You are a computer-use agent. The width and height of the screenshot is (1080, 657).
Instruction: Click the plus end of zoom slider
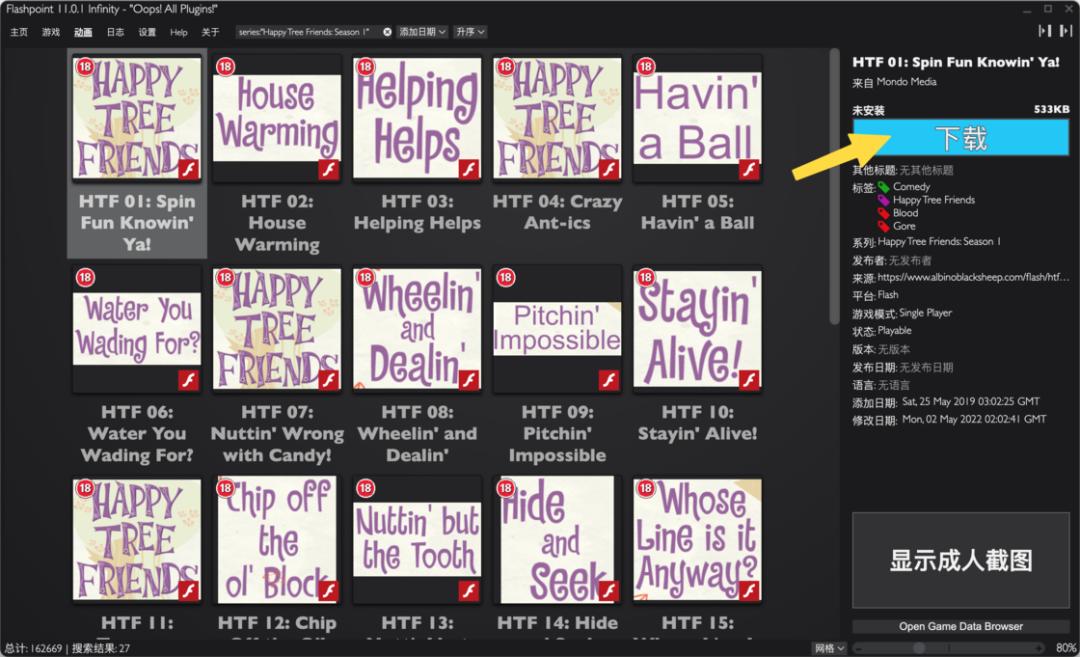click(1039, 648)
